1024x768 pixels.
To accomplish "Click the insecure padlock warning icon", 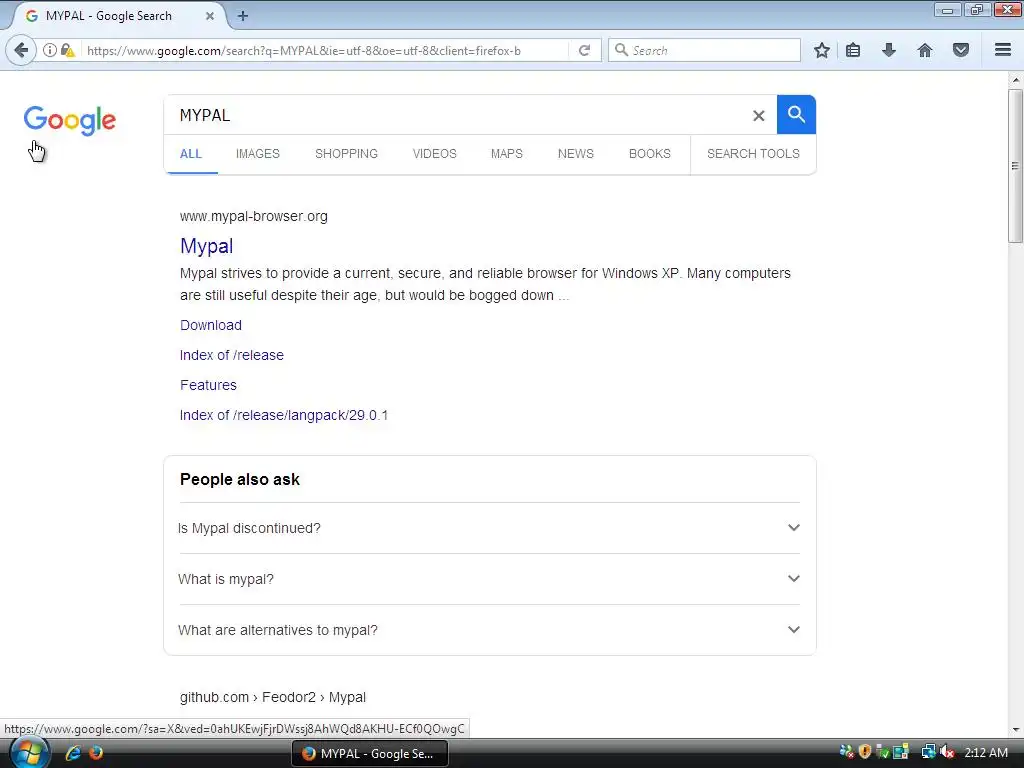I will [x=67, y=50].
